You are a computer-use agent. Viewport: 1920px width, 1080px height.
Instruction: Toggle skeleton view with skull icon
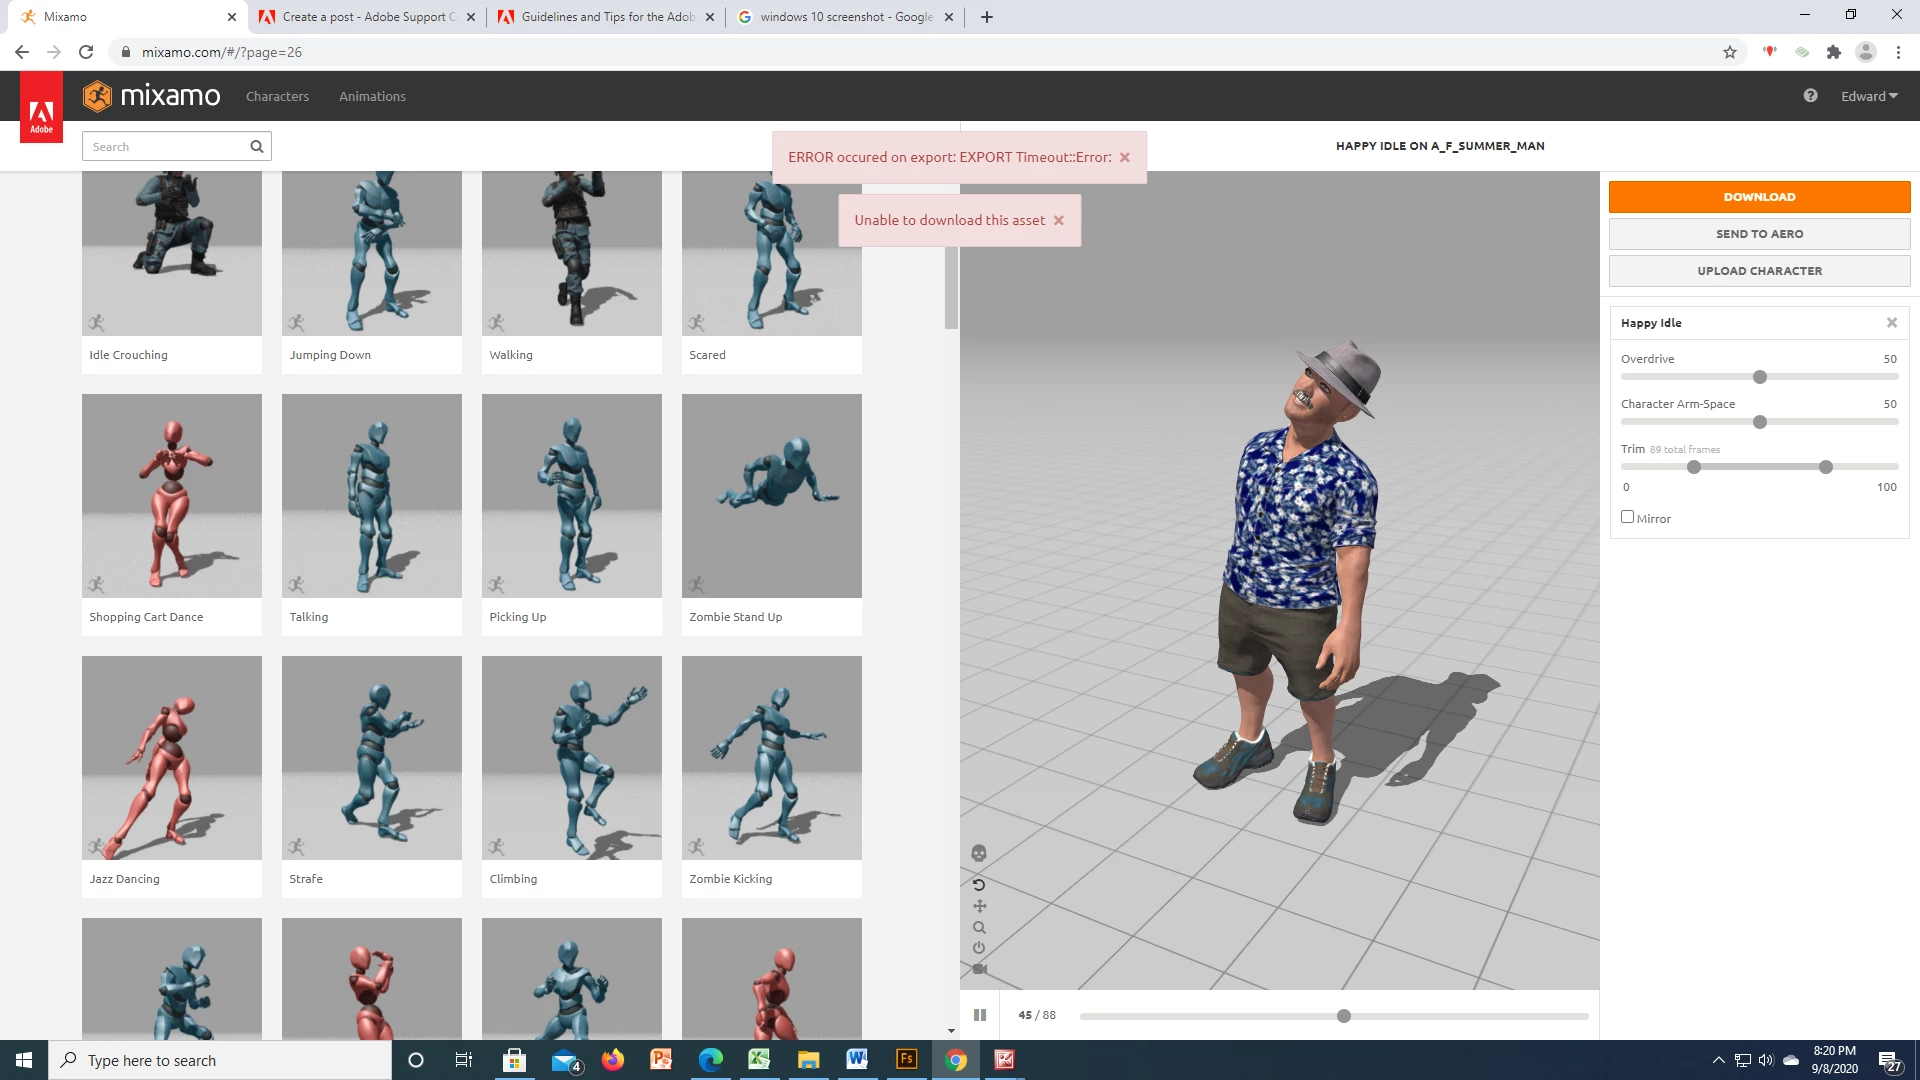[979, 853]
